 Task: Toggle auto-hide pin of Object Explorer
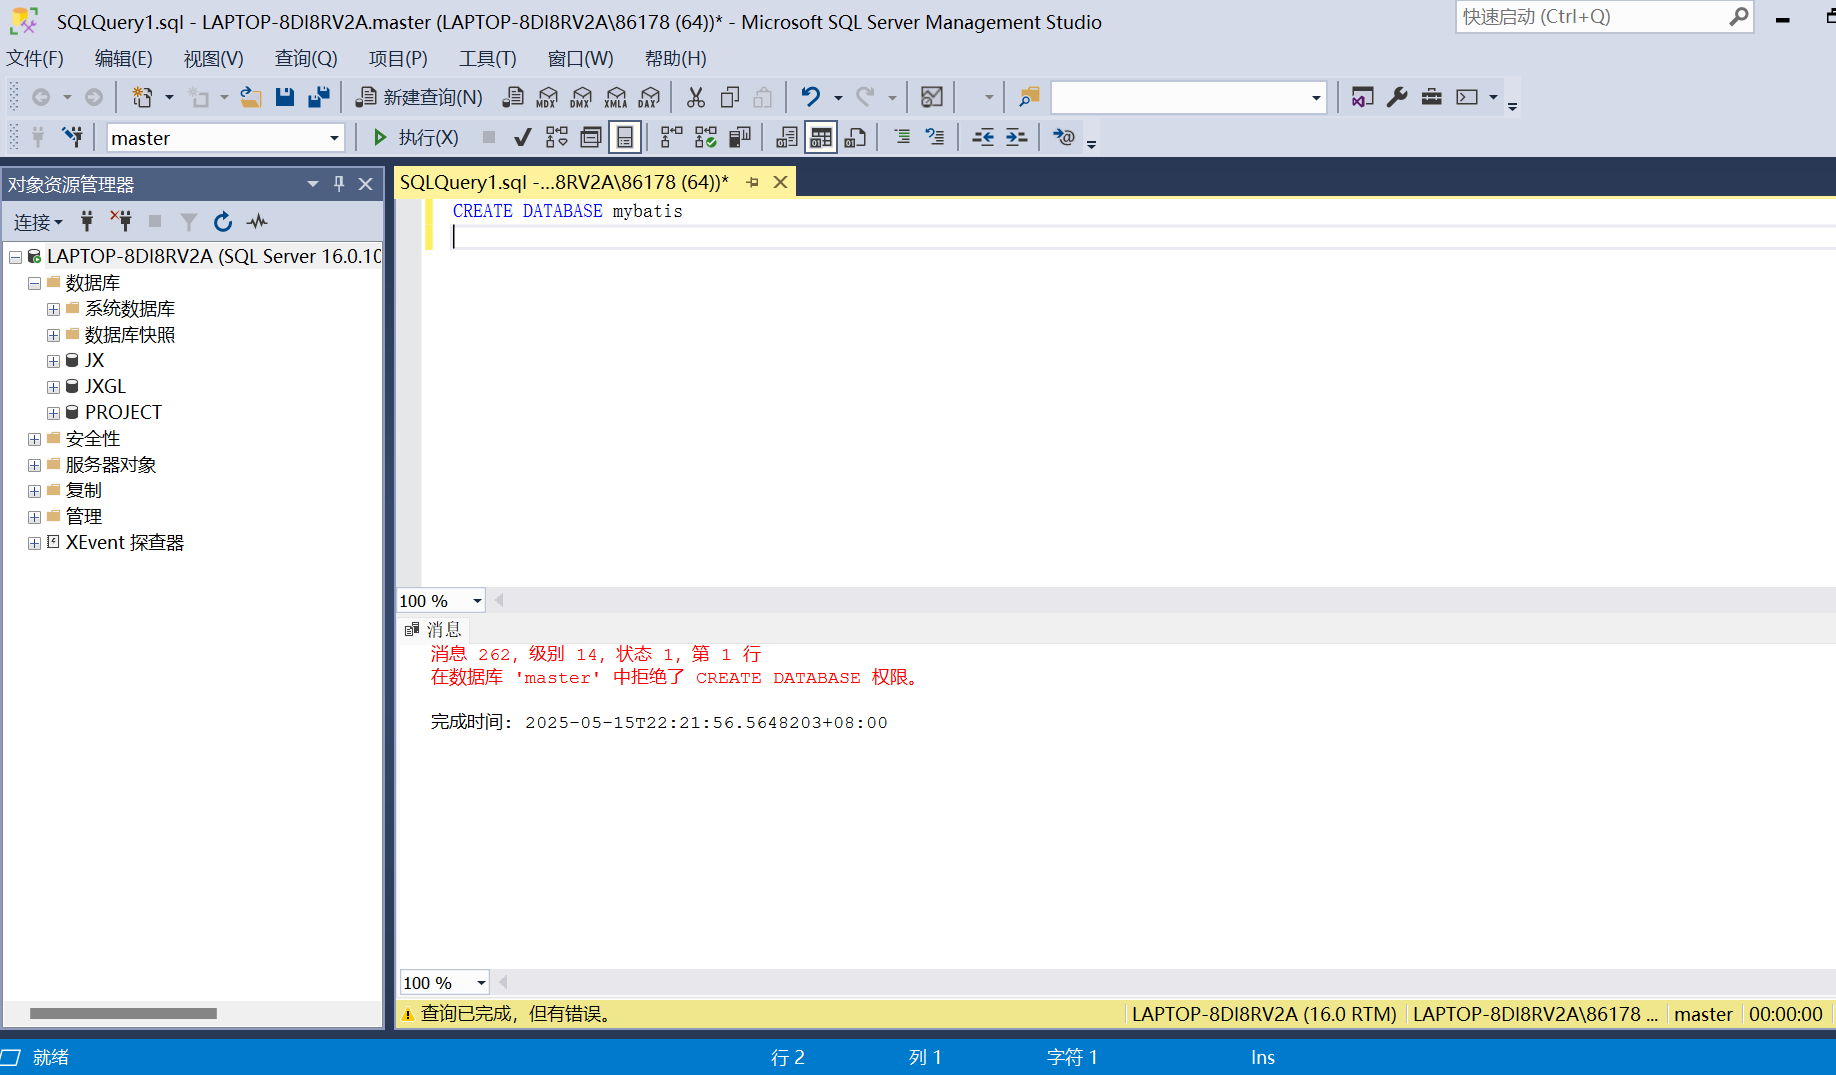click(339, 184)
